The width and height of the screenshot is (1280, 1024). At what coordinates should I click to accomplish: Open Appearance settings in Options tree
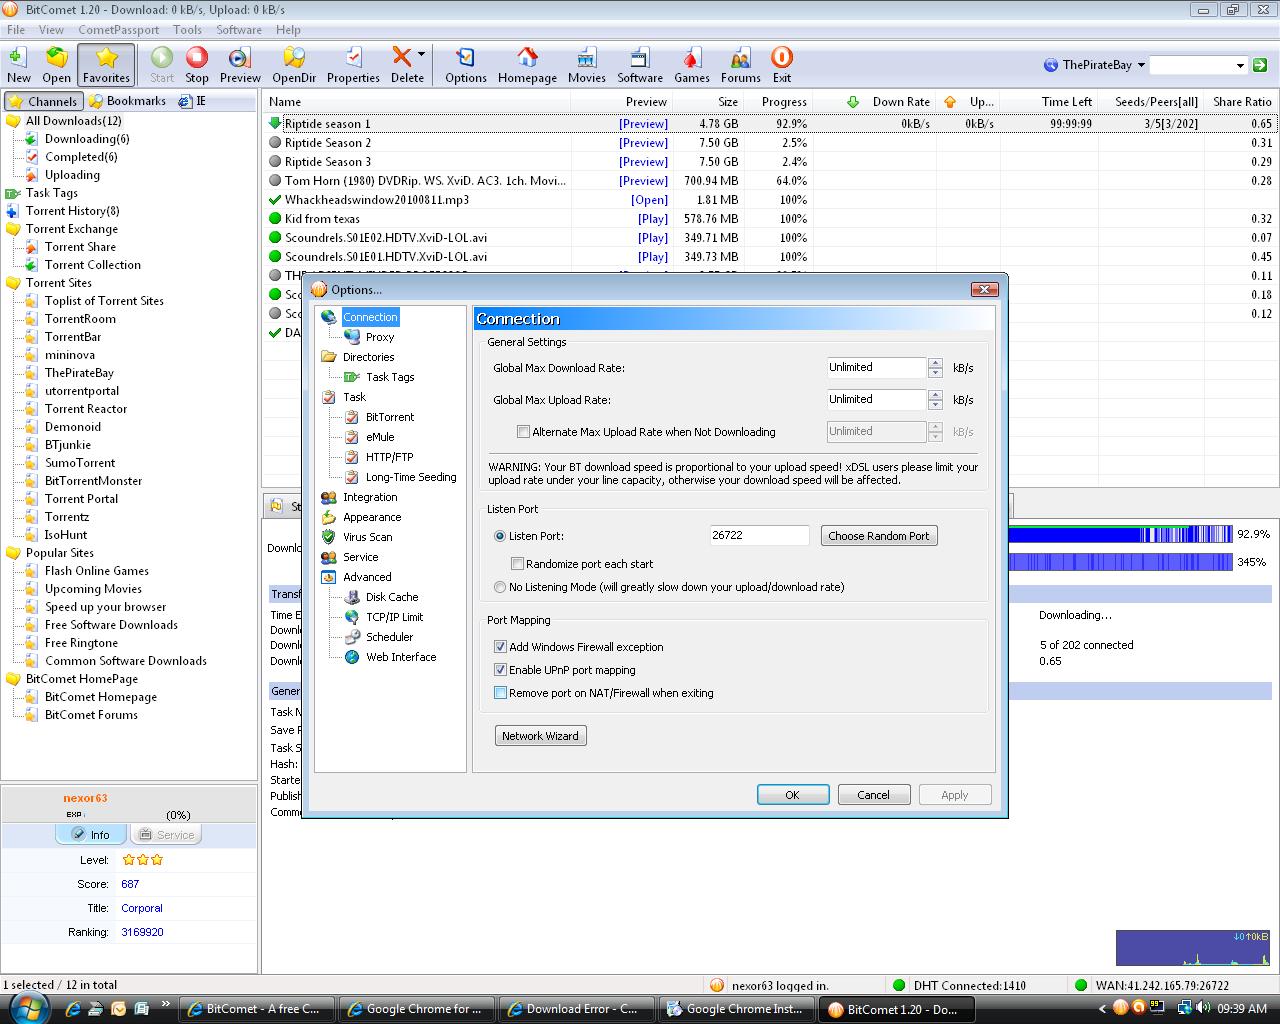tap(372, 517)
